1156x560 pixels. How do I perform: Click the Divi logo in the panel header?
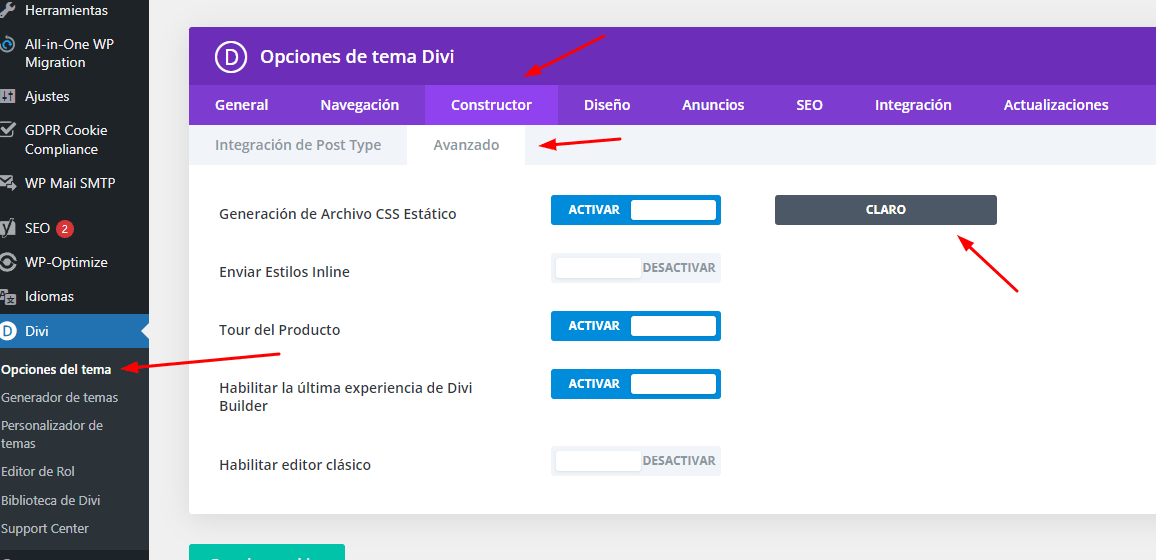(x=231, y=57)
